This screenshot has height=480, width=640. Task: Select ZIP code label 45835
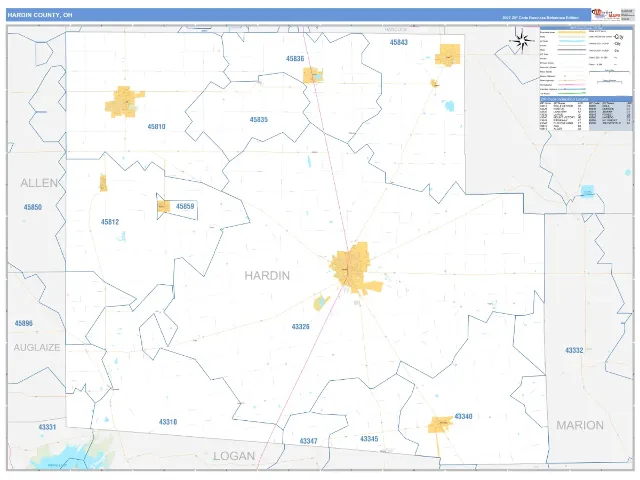coord(259,120)
